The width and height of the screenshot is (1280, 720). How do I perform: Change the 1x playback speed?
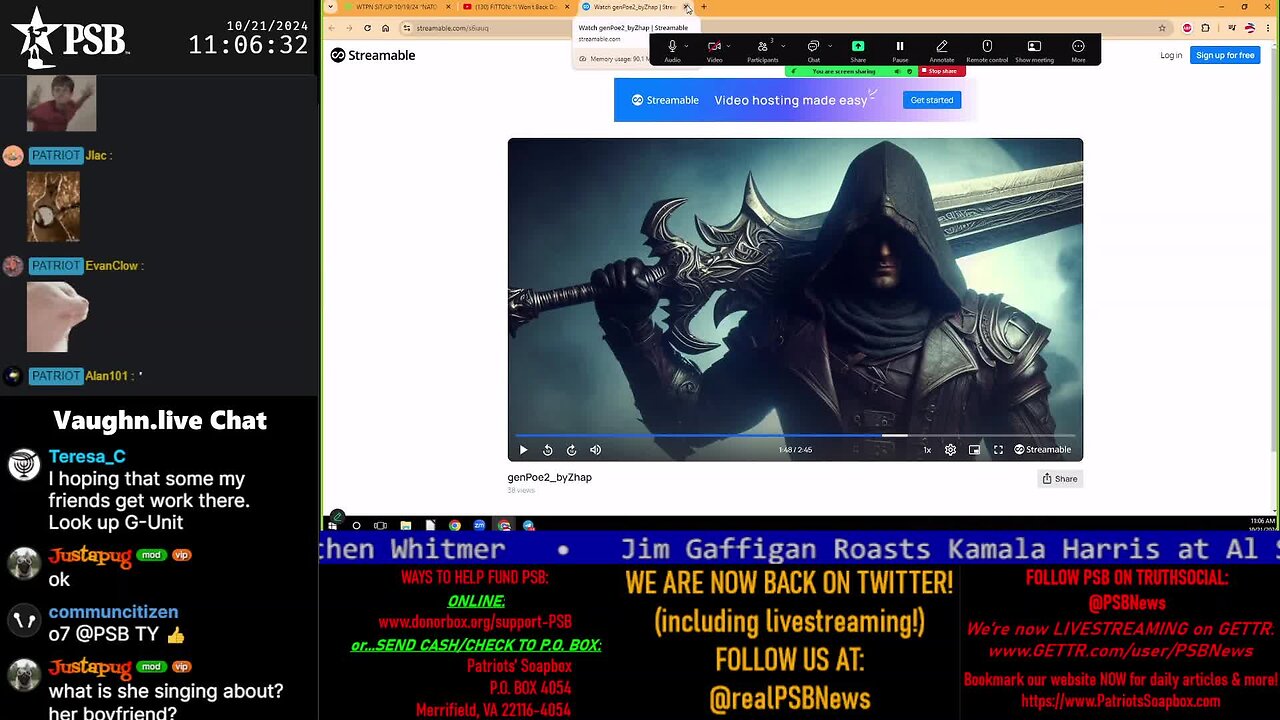tap(927, 450)
